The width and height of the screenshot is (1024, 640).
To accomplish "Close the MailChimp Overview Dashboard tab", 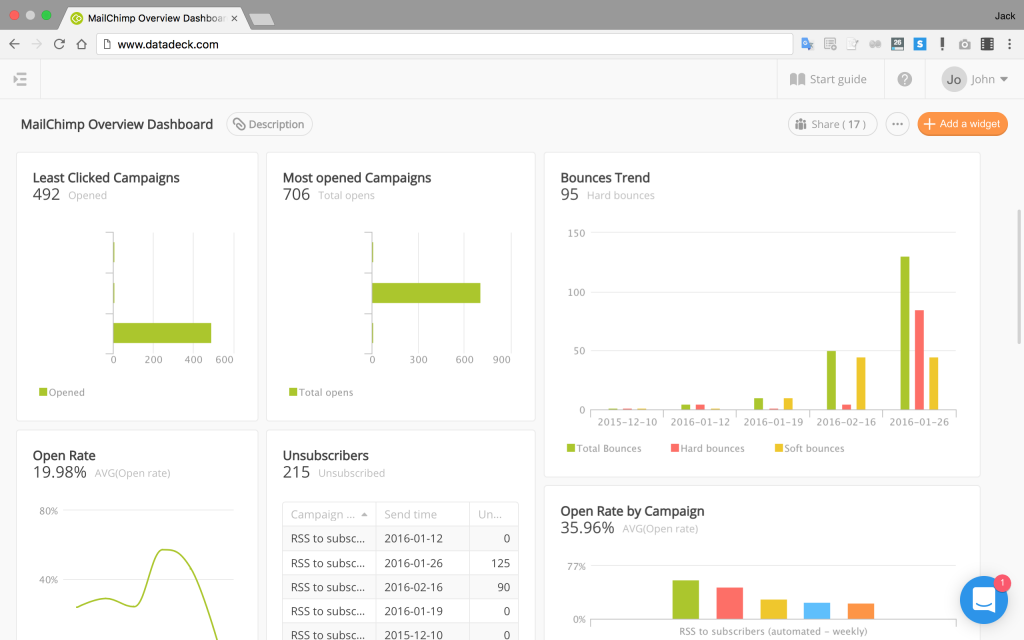I will click(234, 18).
